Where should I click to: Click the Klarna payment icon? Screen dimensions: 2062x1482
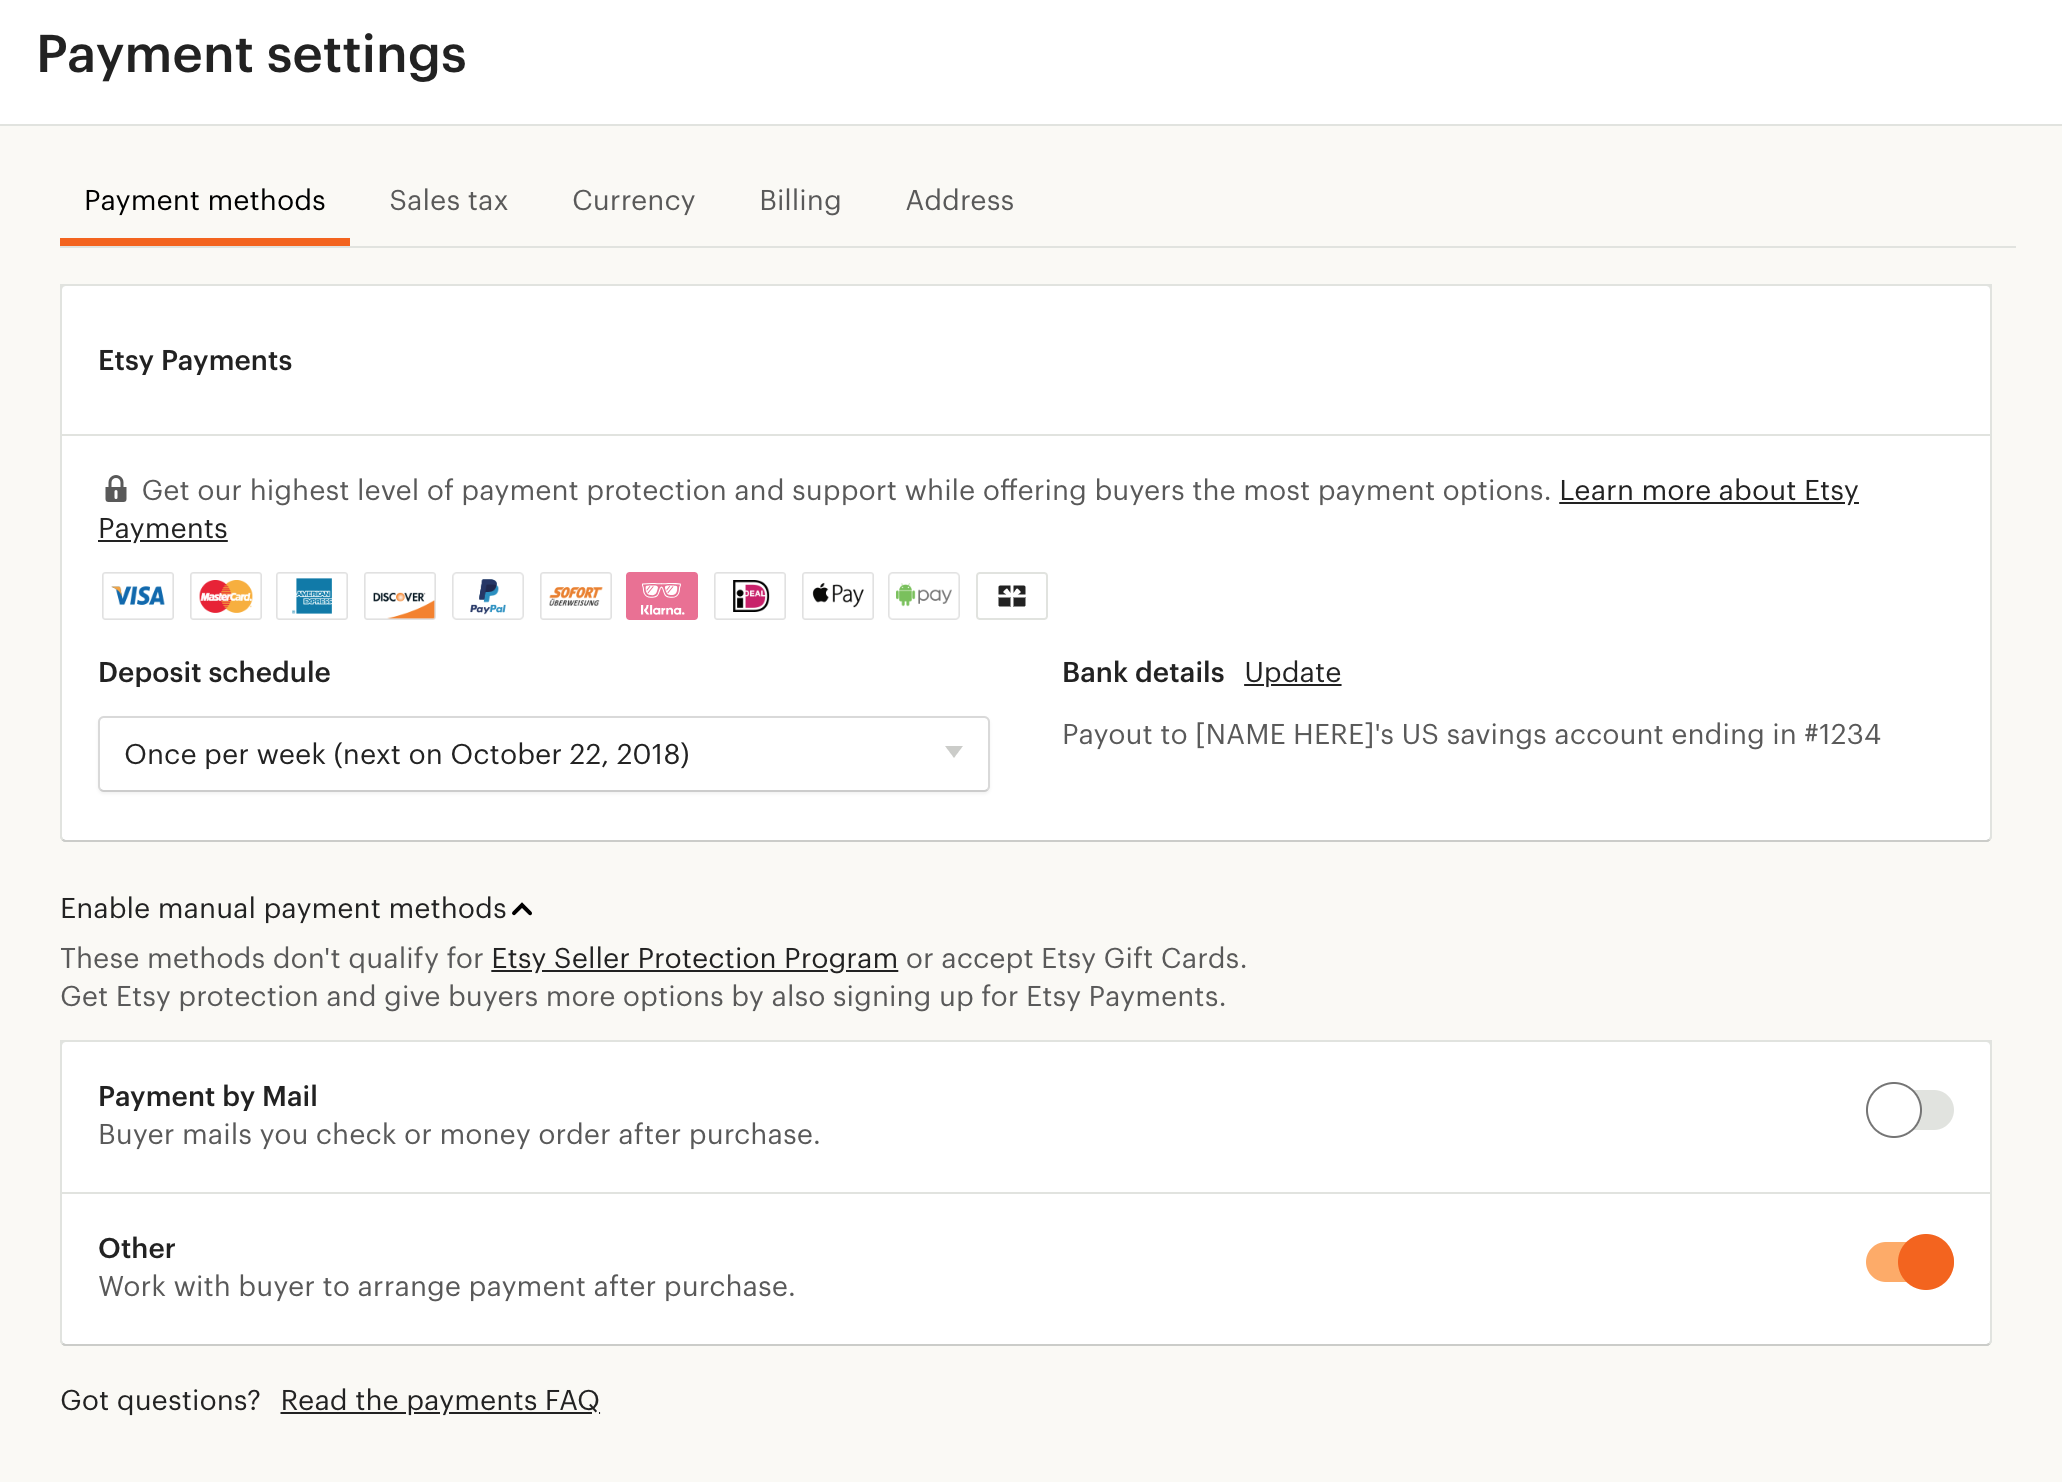(663, 595)
